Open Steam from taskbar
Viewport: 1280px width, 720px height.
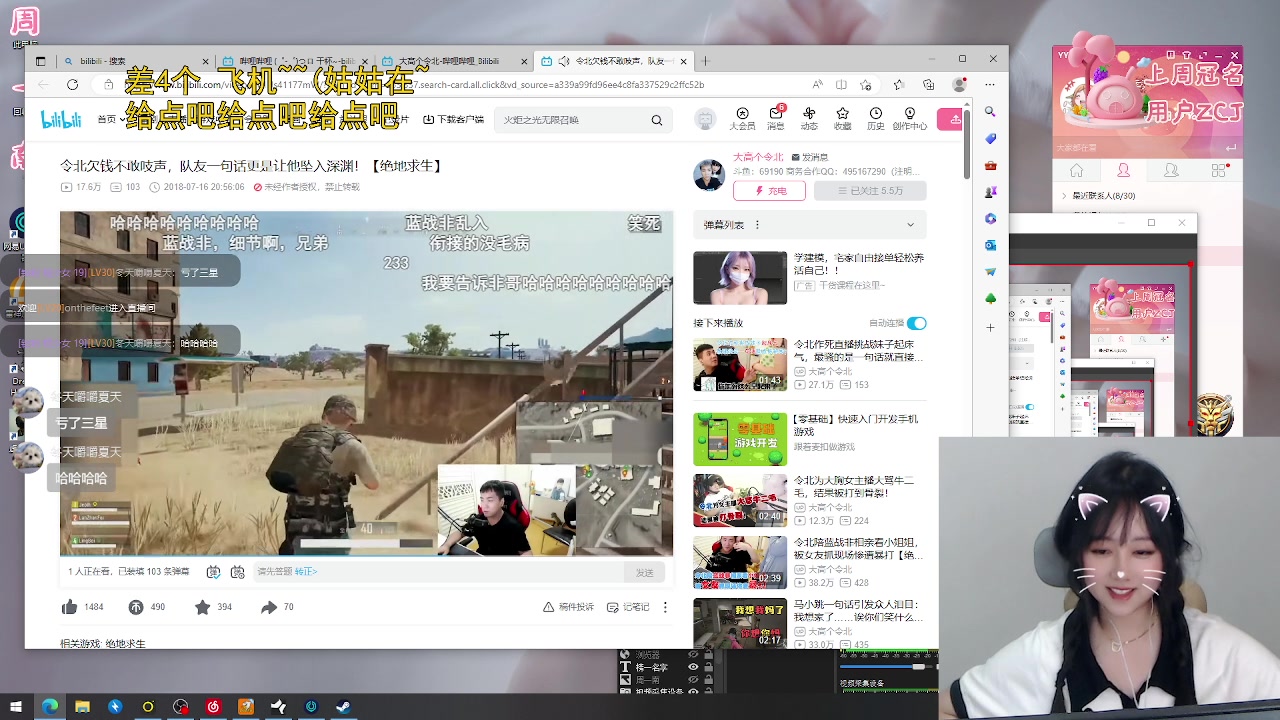[x=343, y=707]
